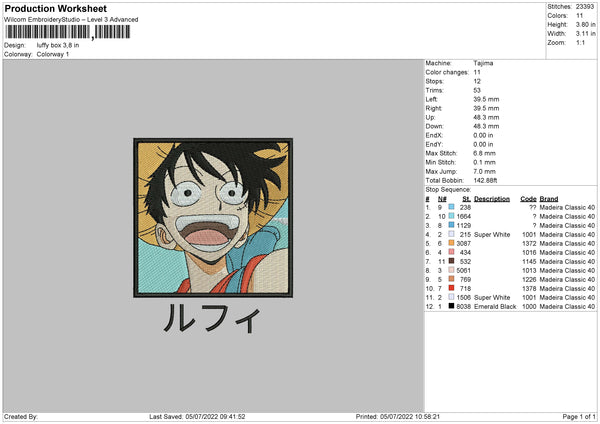This screenshot has width=600, height=424.
Task: Click the 'Emerald Black' description
Action: [495, 307]
